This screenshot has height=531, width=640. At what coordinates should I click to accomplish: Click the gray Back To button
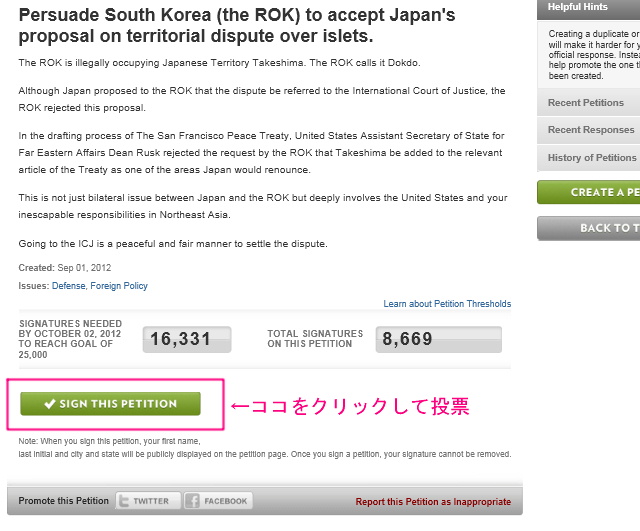click(x=589, y=228)
